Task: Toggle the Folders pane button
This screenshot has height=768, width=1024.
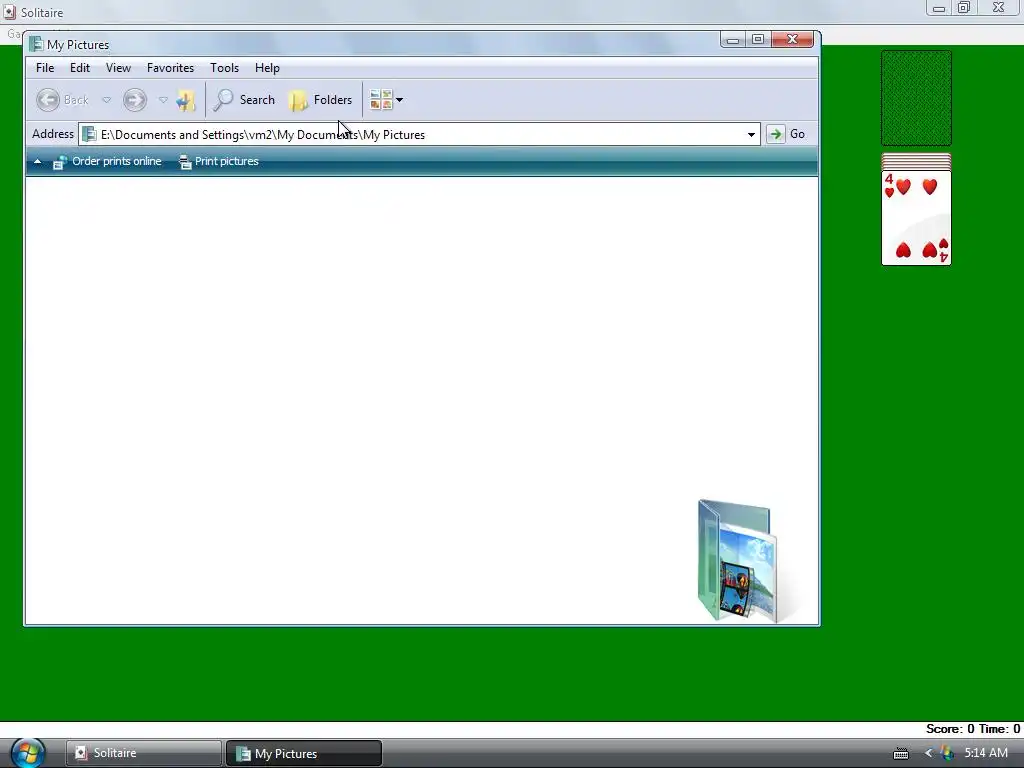Action: click(x=321, y=100)
